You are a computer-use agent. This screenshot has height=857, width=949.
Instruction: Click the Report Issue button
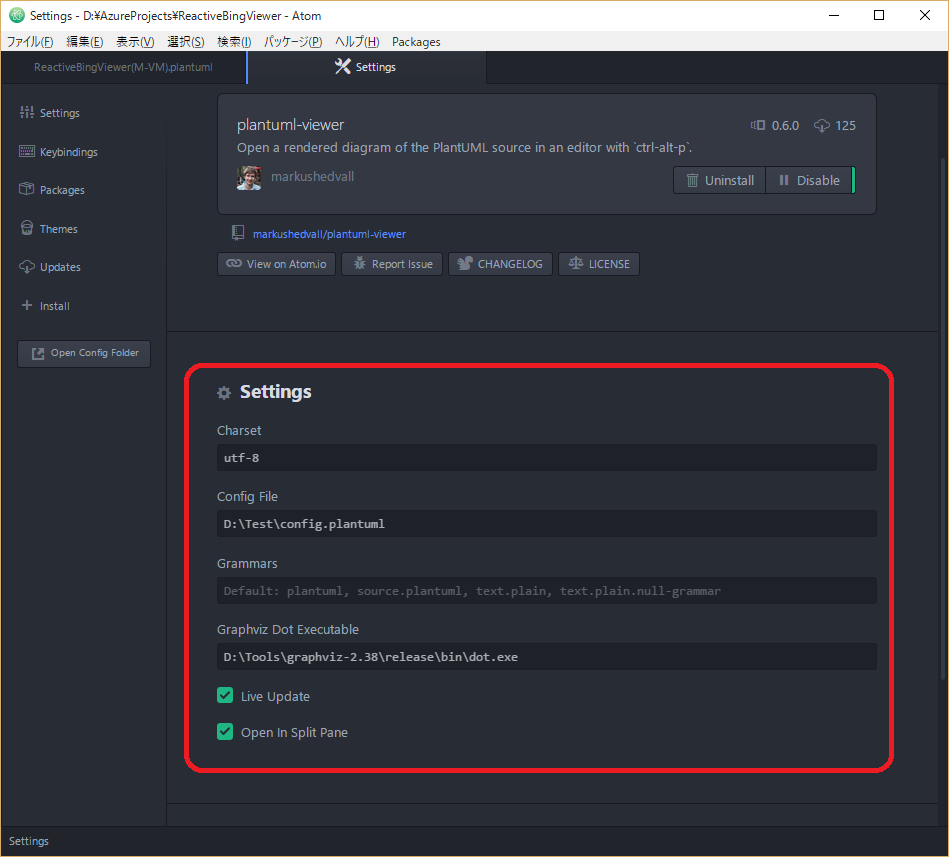[x=392, y=264]
